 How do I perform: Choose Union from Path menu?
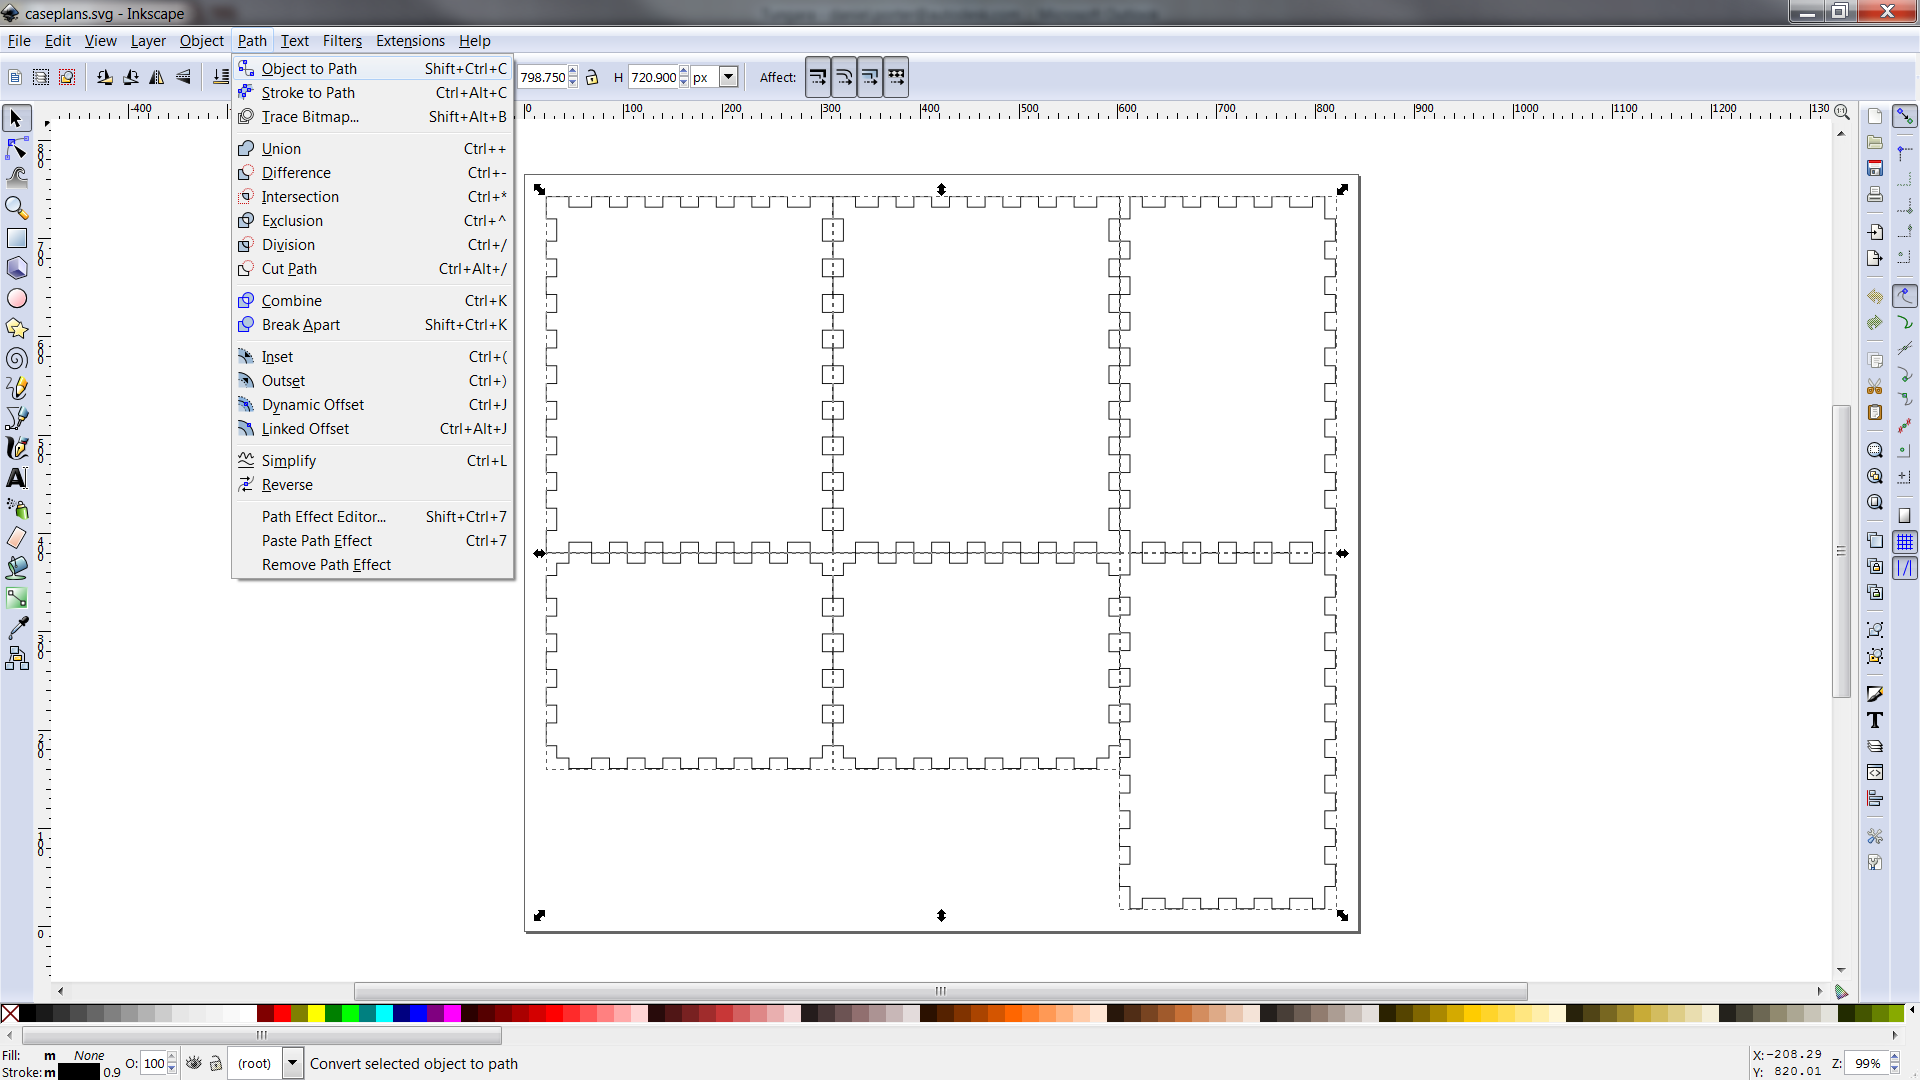pyautogui.click(x=373, y=149)
